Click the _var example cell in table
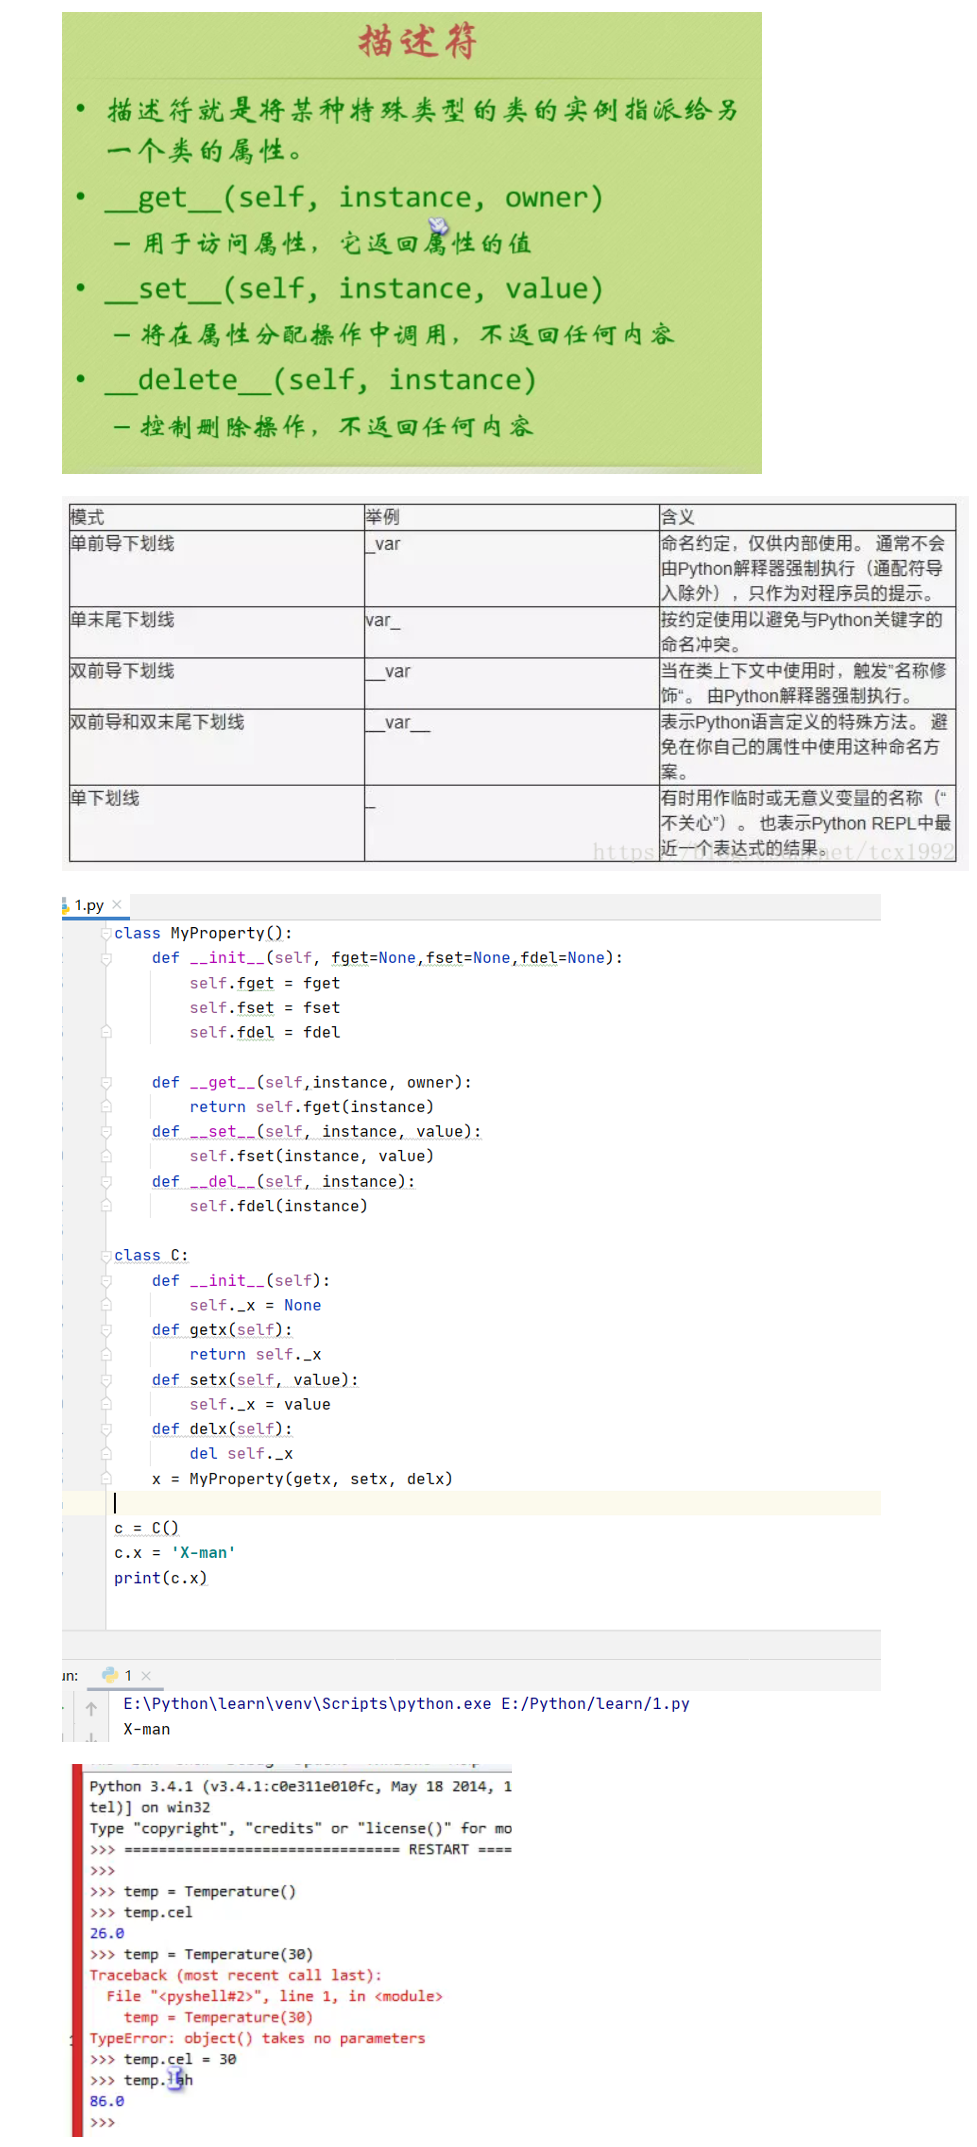 [x=511, y=568]
